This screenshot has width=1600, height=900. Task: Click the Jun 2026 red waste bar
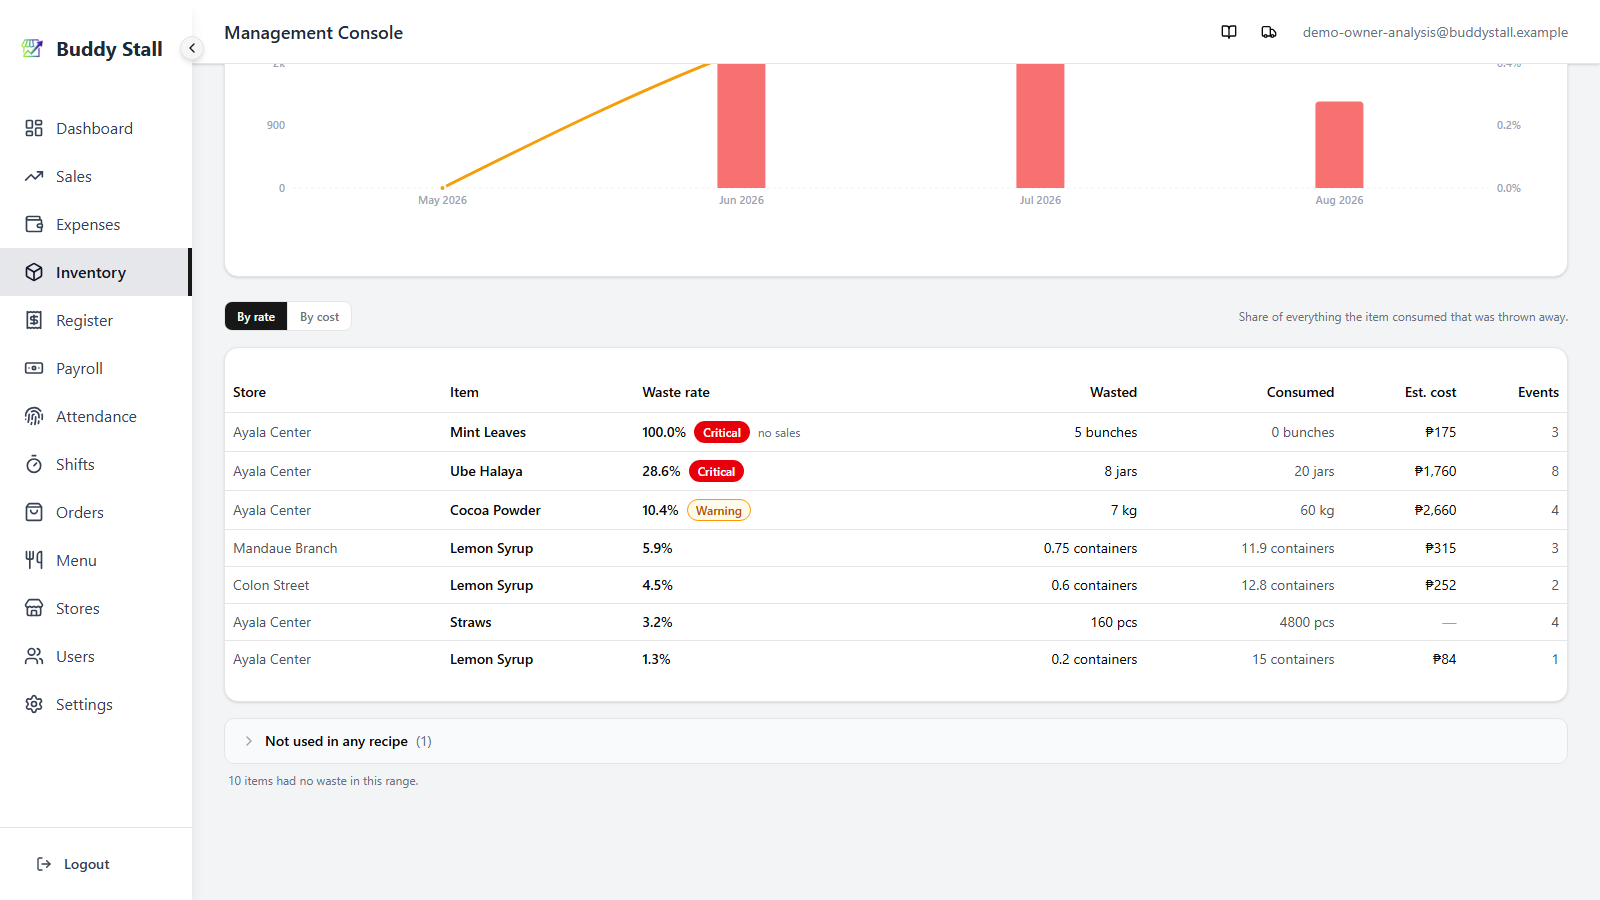741,125
